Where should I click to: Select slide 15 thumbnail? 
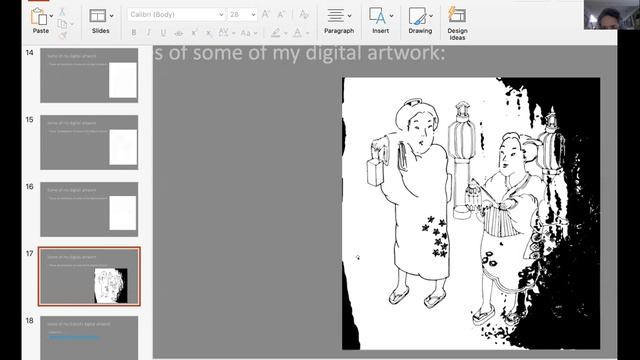pyautogui.click(x=89, y=142)
